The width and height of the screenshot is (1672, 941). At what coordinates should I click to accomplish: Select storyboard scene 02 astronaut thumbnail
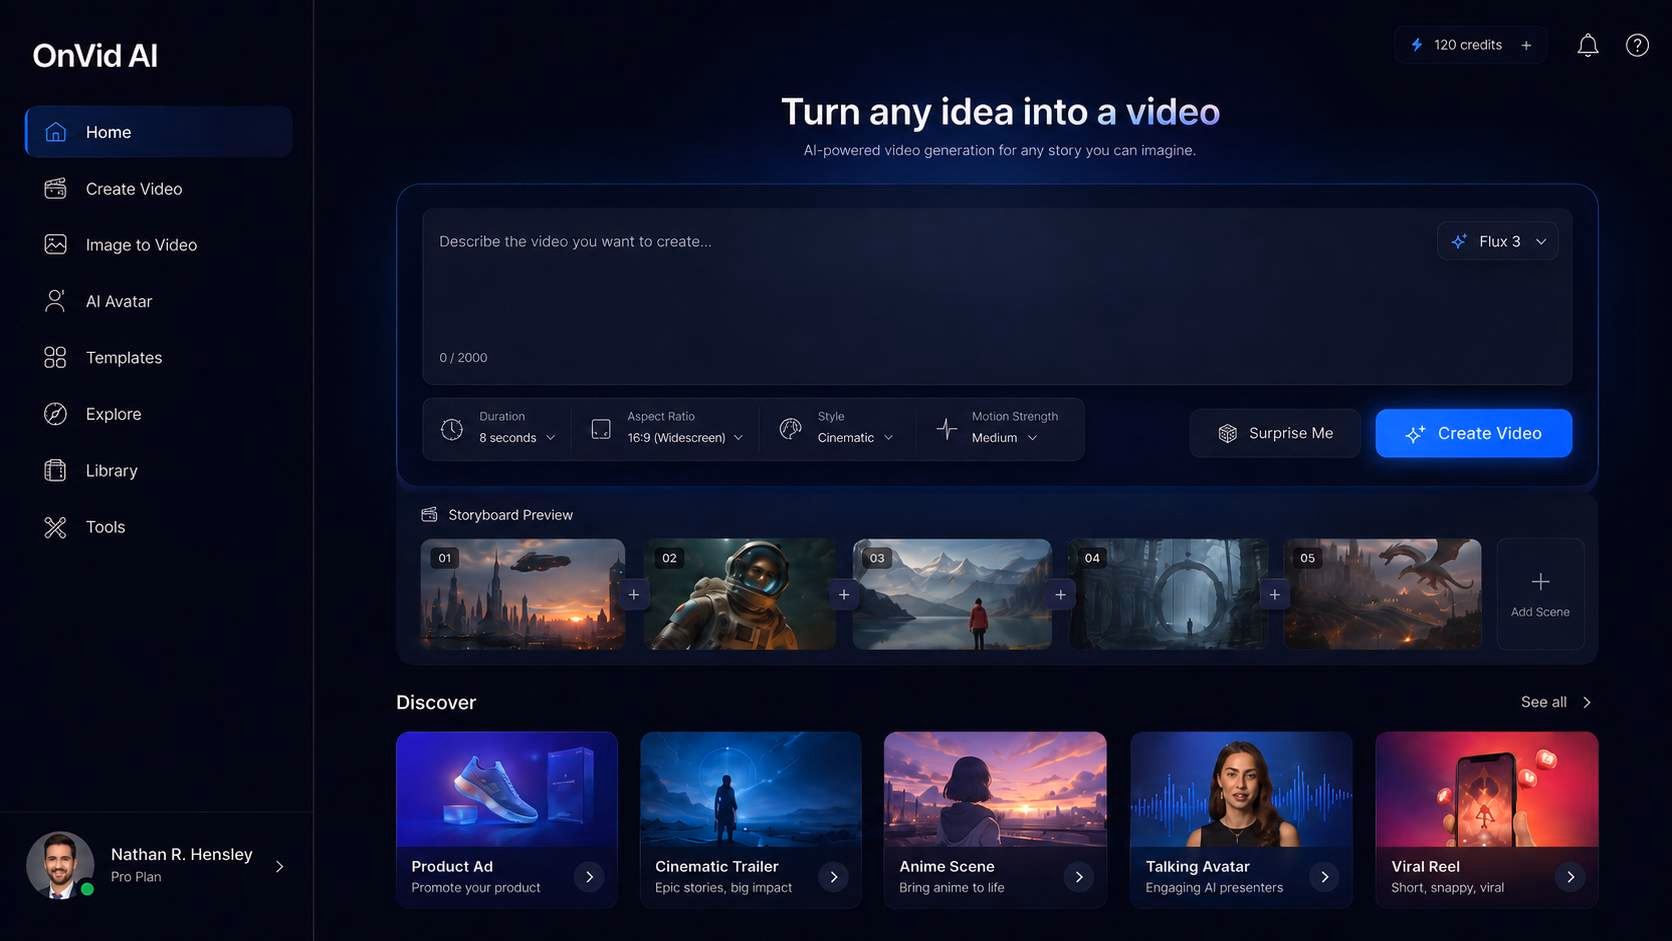tap(740, 594)
